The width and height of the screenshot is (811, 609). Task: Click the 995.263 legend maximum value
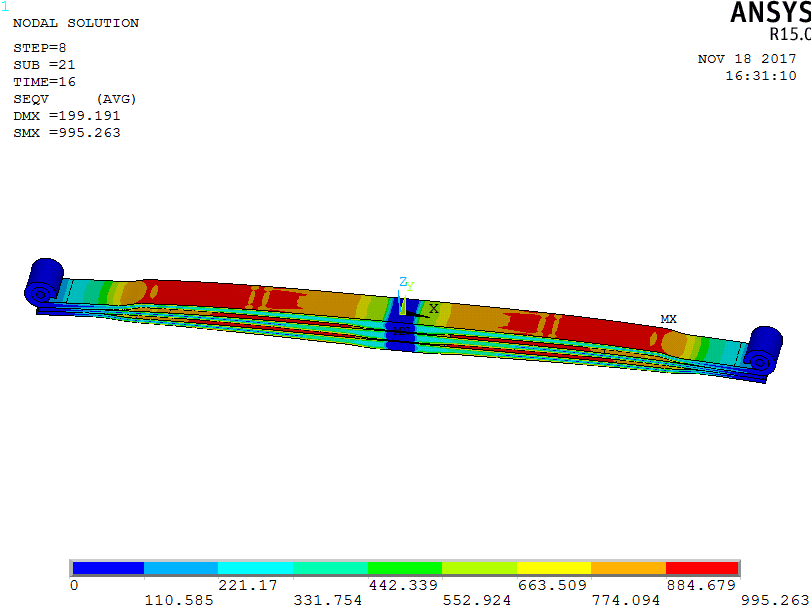point(776,600)
